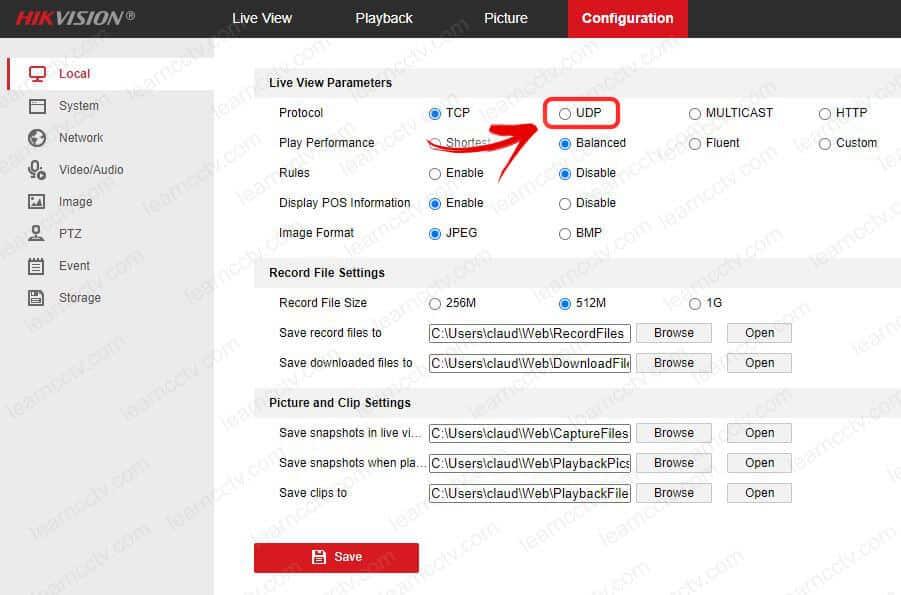Choose MULTICAST protocol option
The image size is (901, 595).
click(x=695, y=113)
